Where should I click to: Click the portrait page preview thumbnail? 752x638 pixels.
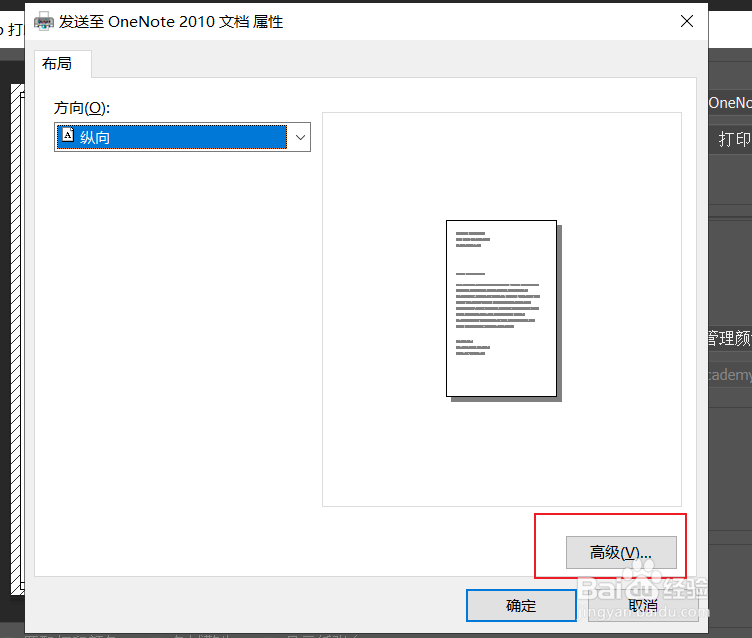point(504,310)
